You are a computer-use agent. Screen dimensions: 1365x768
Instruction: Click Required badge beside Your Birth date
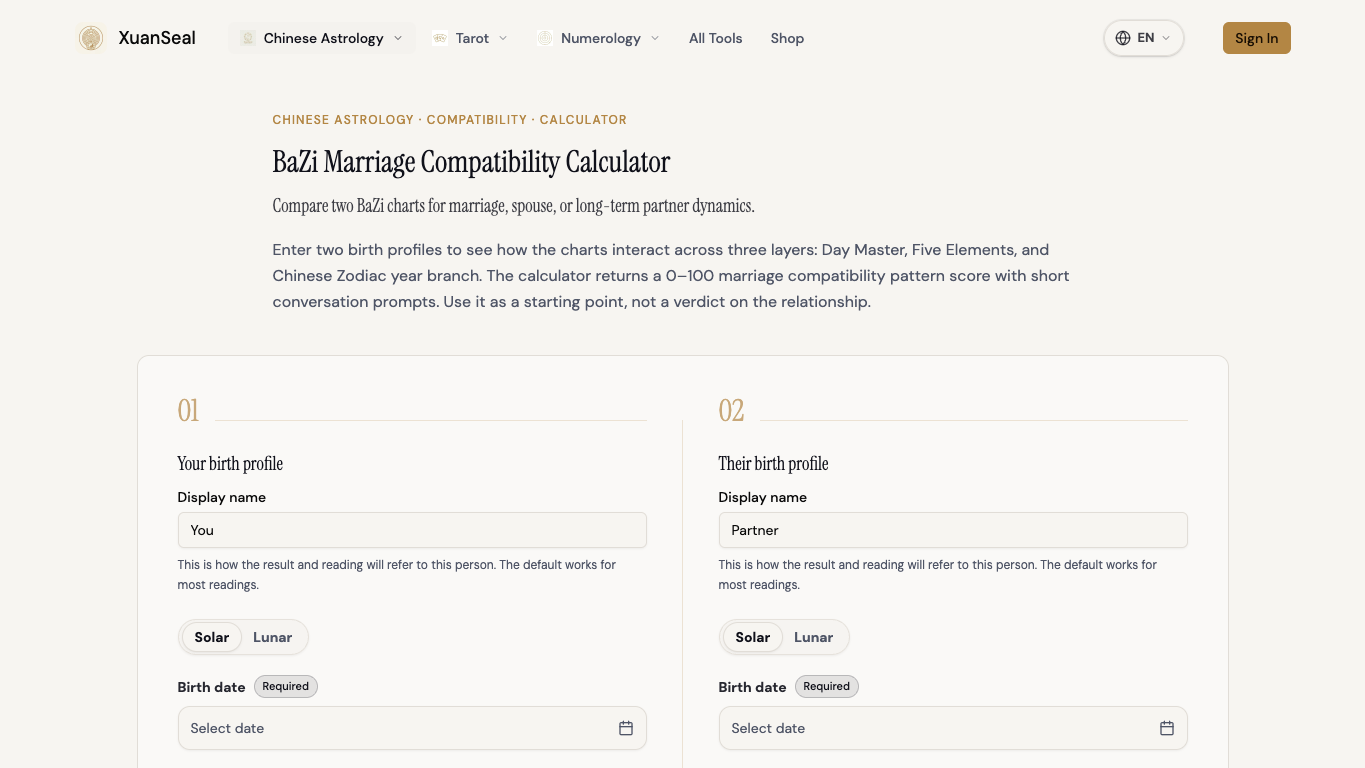pos(286,686)
